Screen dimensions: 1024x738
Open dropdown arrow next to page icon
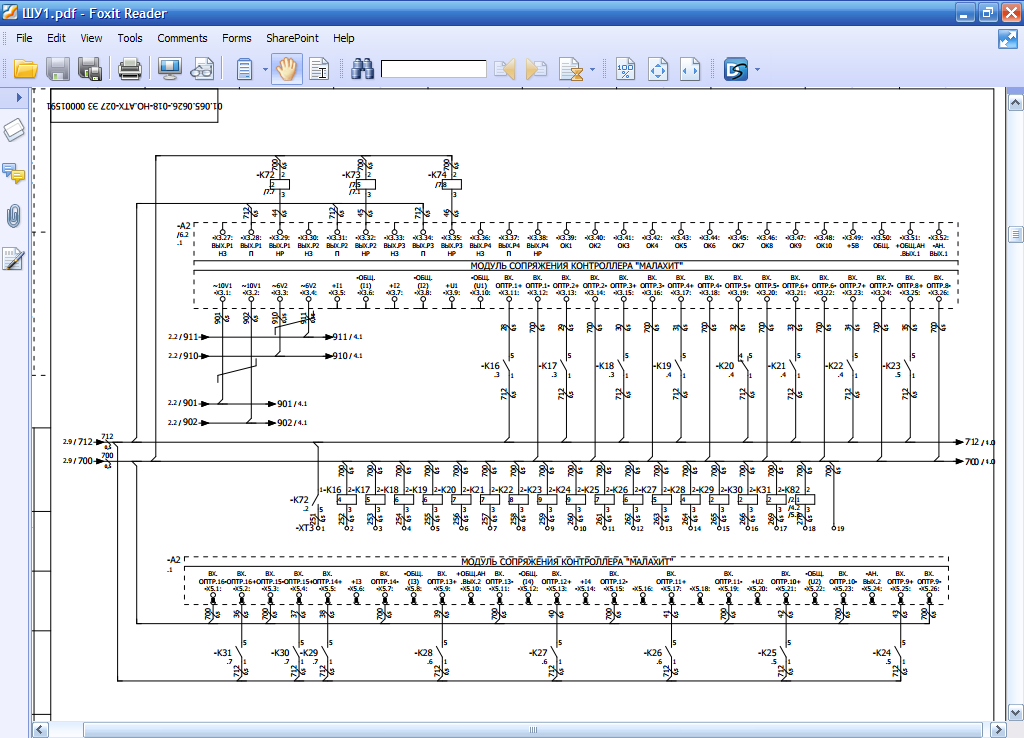point(265,70)
